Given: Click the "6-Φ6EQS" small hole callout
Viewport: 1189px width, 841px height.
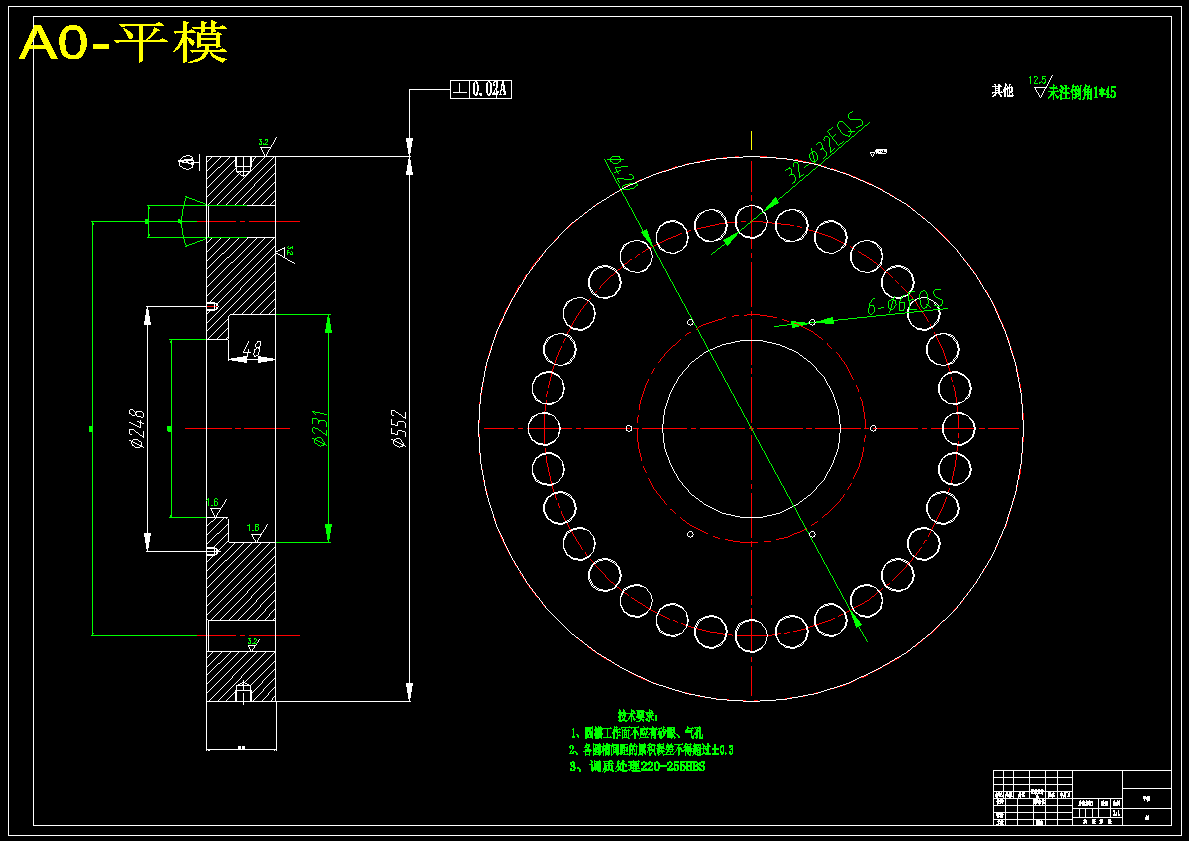Looking at the screenshot, I should 906,303.
